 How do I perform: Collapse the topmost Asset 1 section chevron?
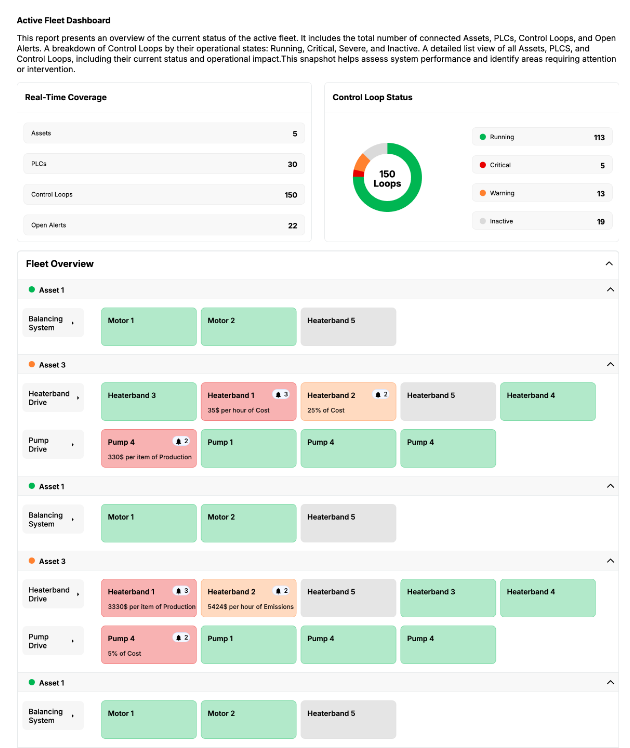click(x=610, y=289)
